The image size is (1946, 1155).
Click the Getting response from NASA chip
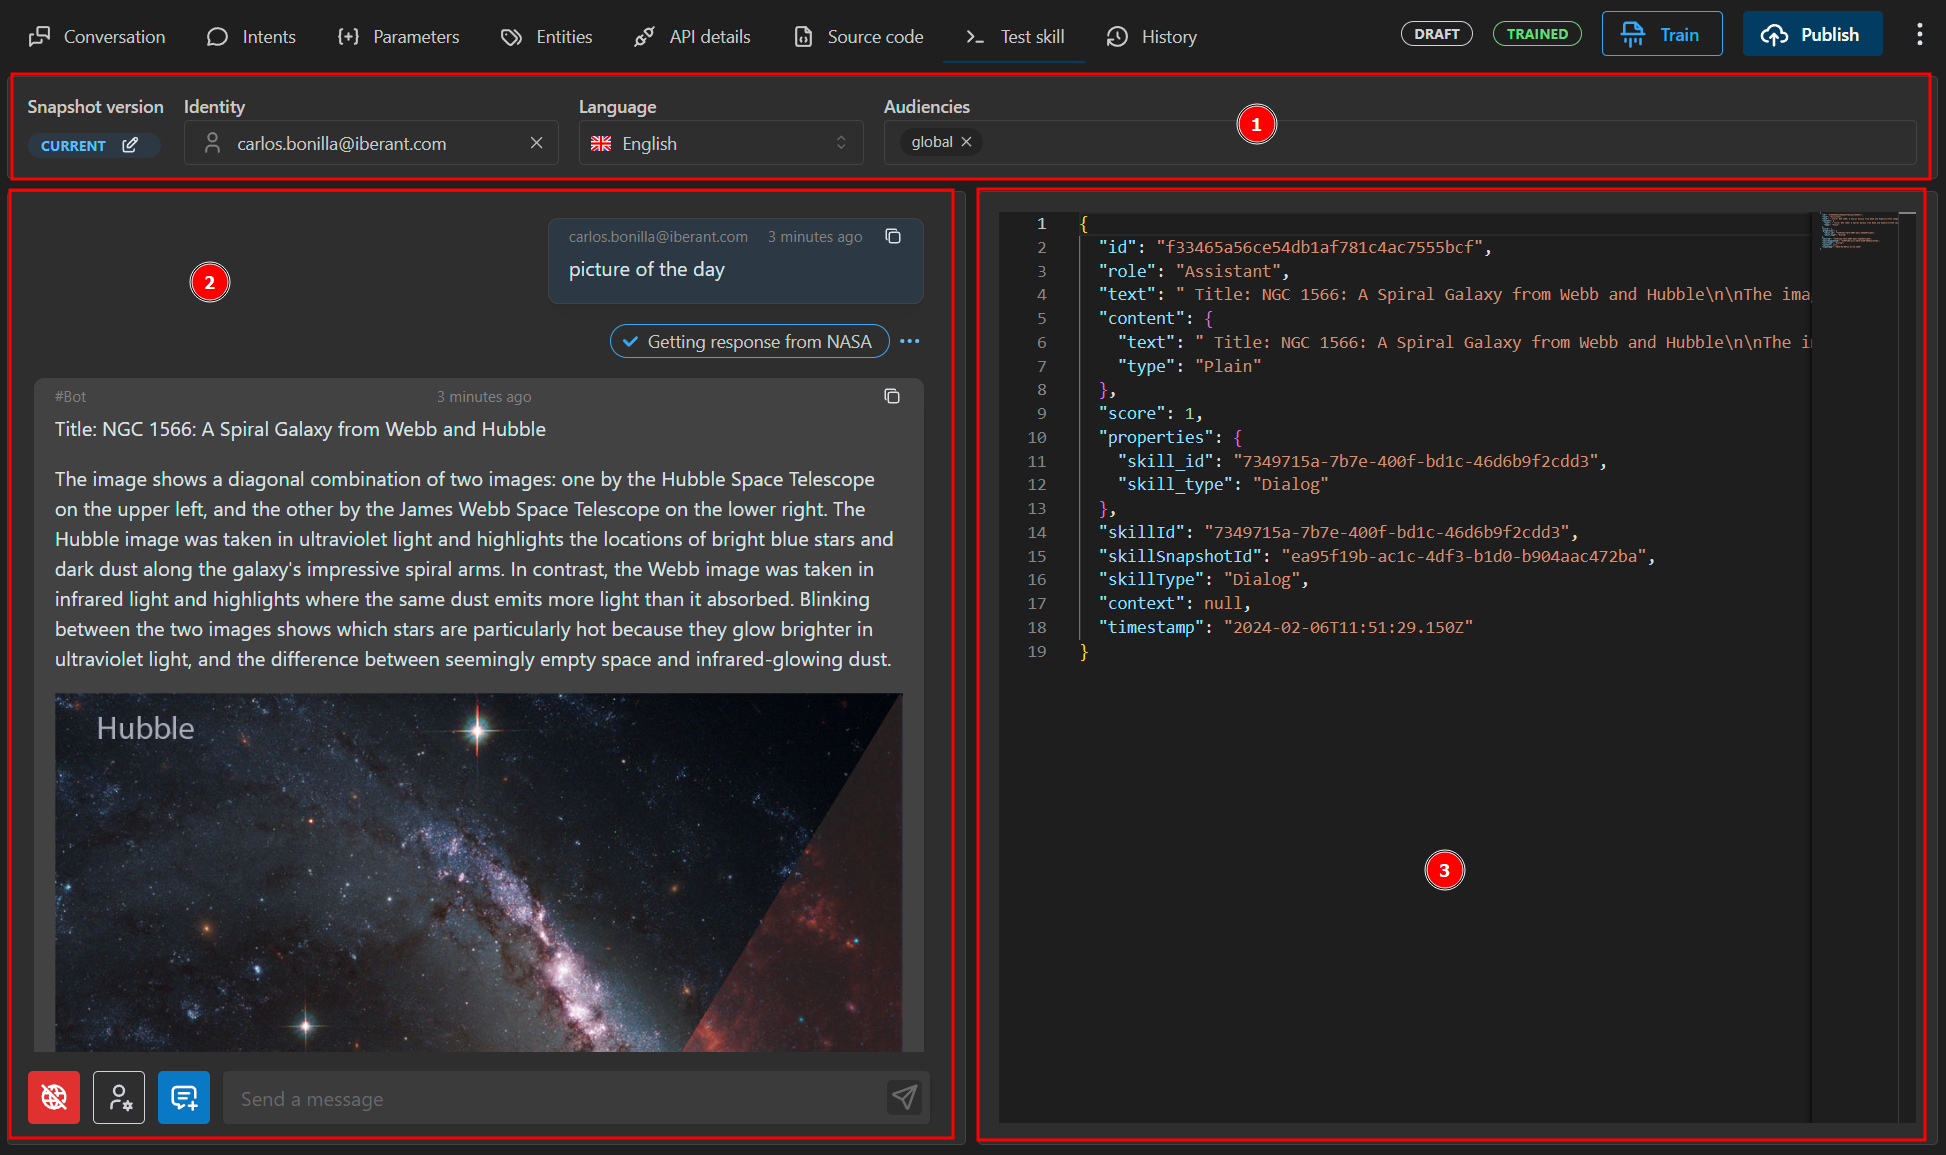click(x=749, y=341)
